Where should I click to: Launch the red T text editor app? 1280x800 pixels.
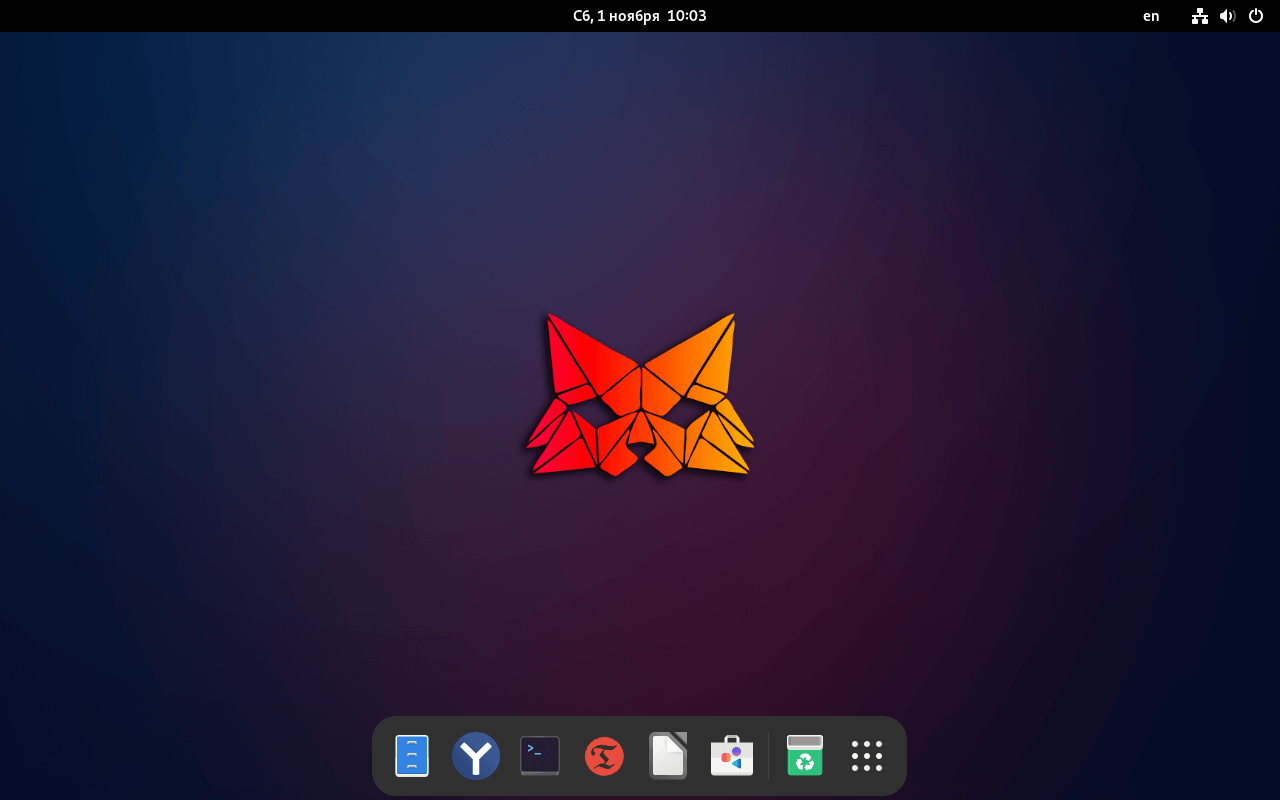[604, 756]
